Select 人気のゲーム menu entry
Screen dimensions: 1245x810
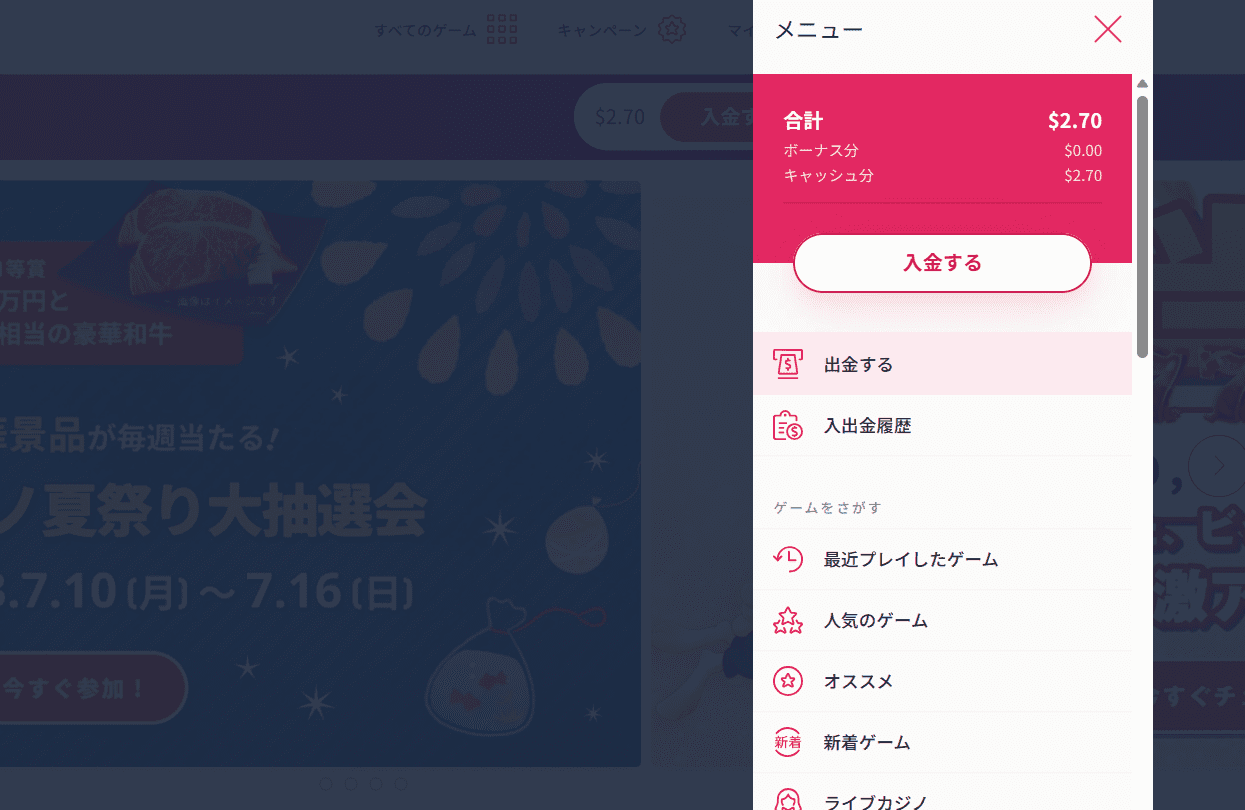942,621
